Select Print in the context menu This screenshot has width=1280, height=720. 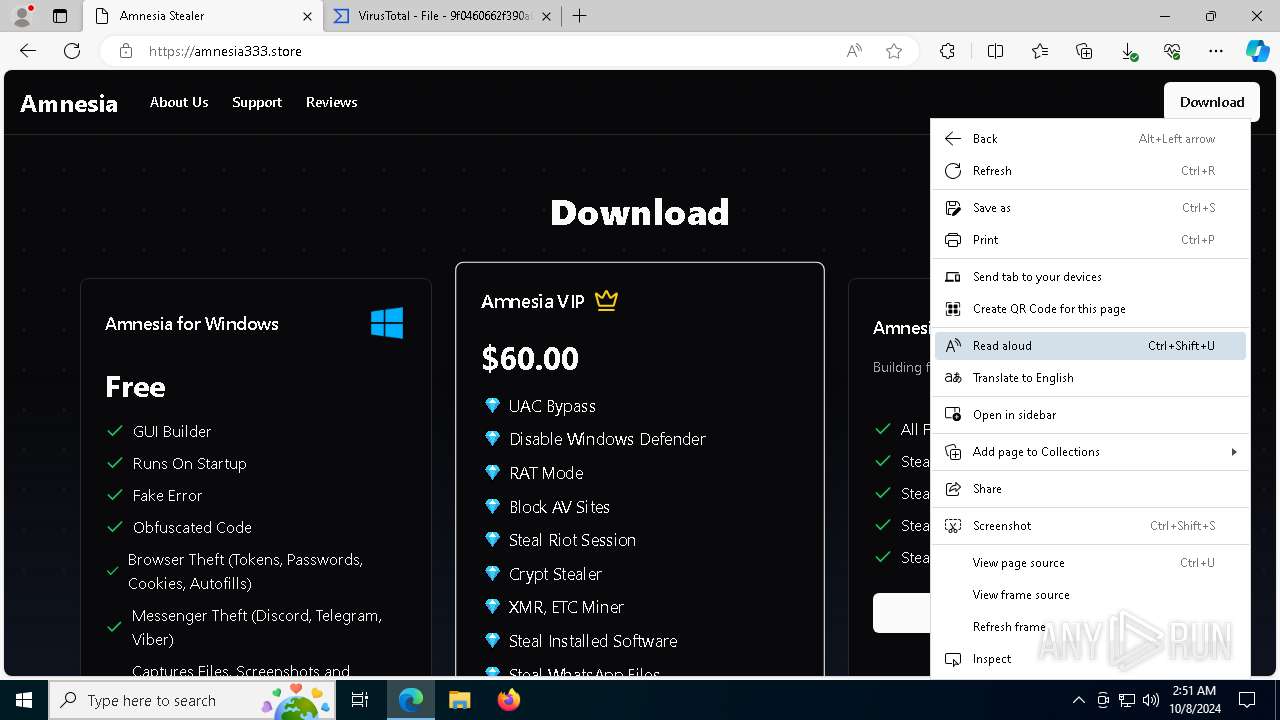(x=1090, y=240)
